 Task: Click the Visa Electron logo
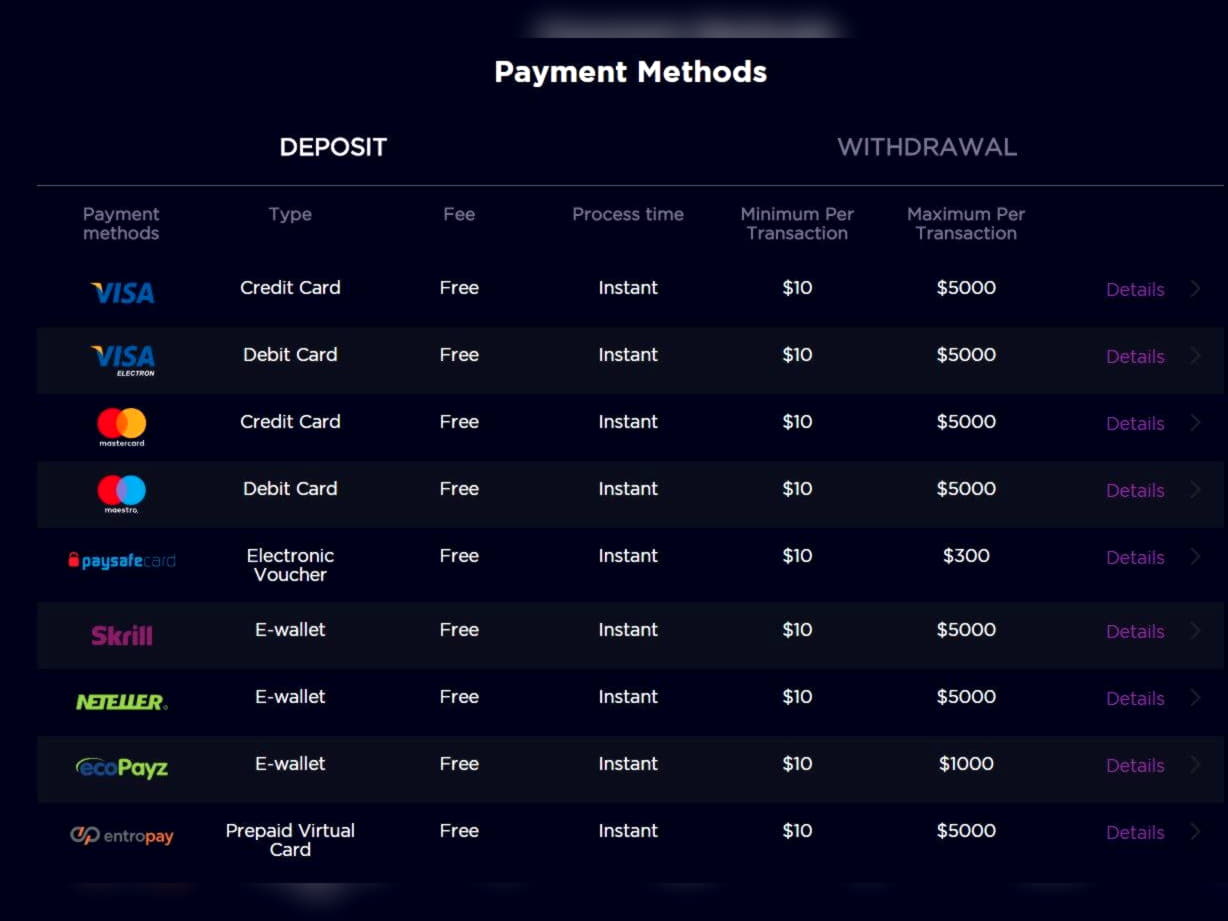click(x=122, y=360)
